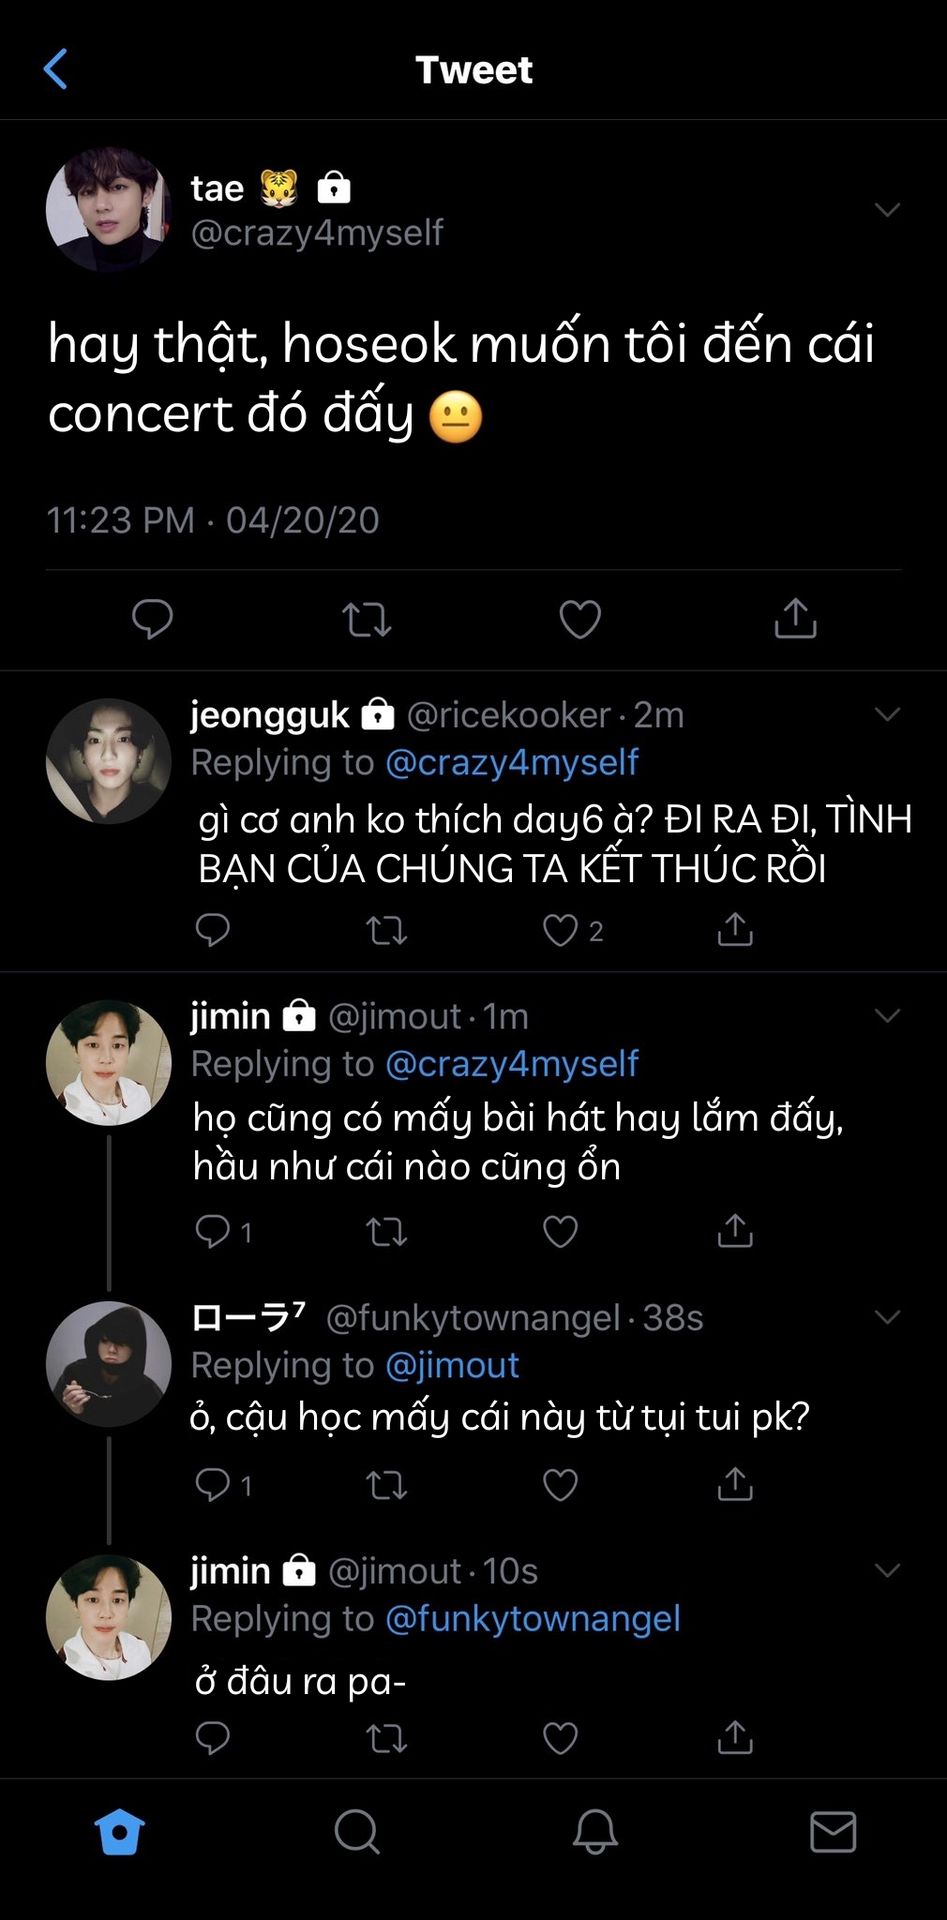
Task: Like tae's main tweet
Action: [x=580, y=619]
